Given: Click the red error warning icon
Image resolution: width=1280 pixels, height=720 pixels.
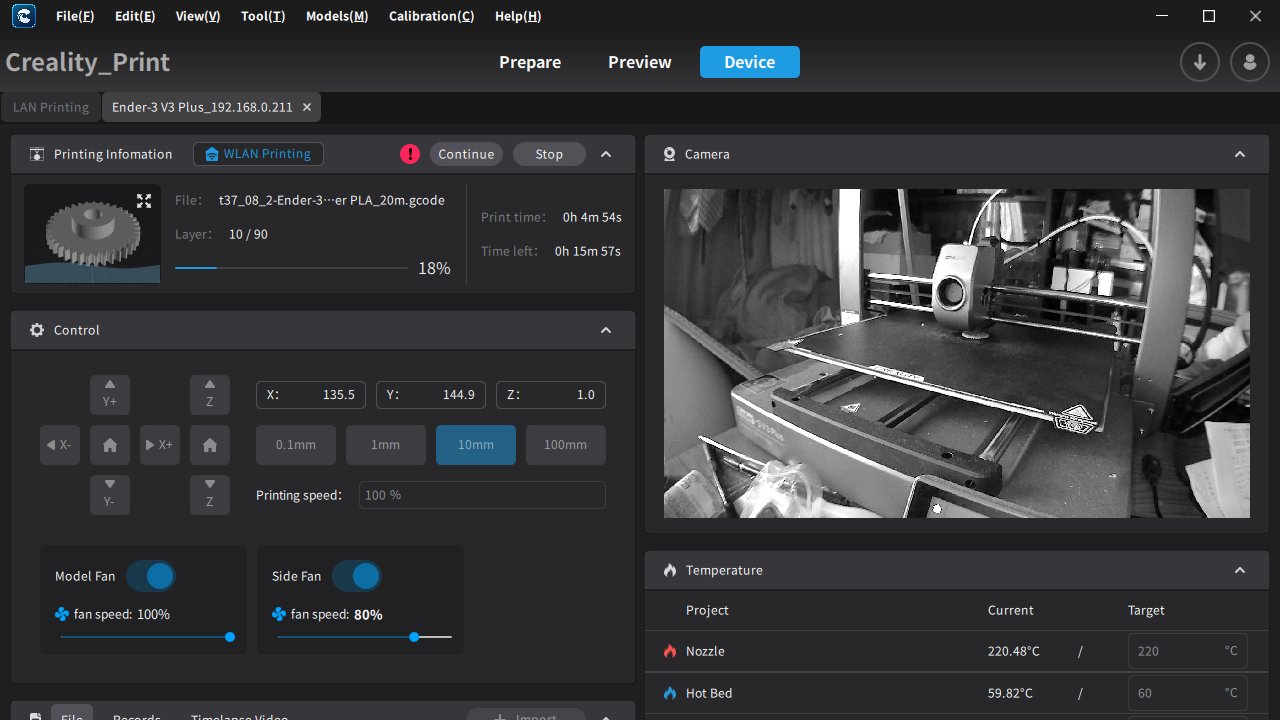Looking at the screenshot, I should click(x=410, y=154).
